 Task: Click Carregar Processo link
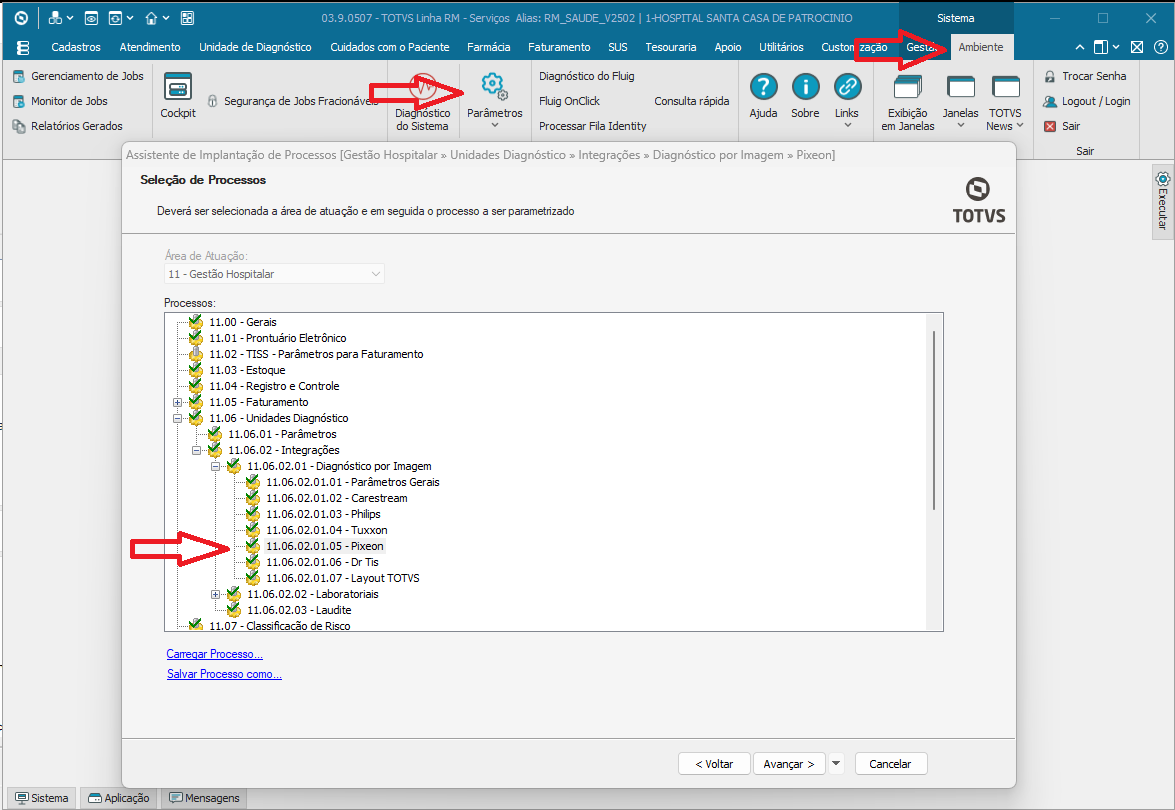[214, 654]
